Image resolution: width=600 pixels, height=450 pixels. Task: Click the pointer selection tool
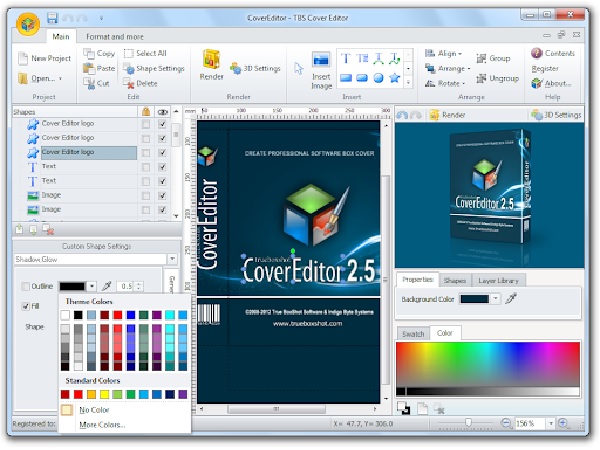(297, 68)
